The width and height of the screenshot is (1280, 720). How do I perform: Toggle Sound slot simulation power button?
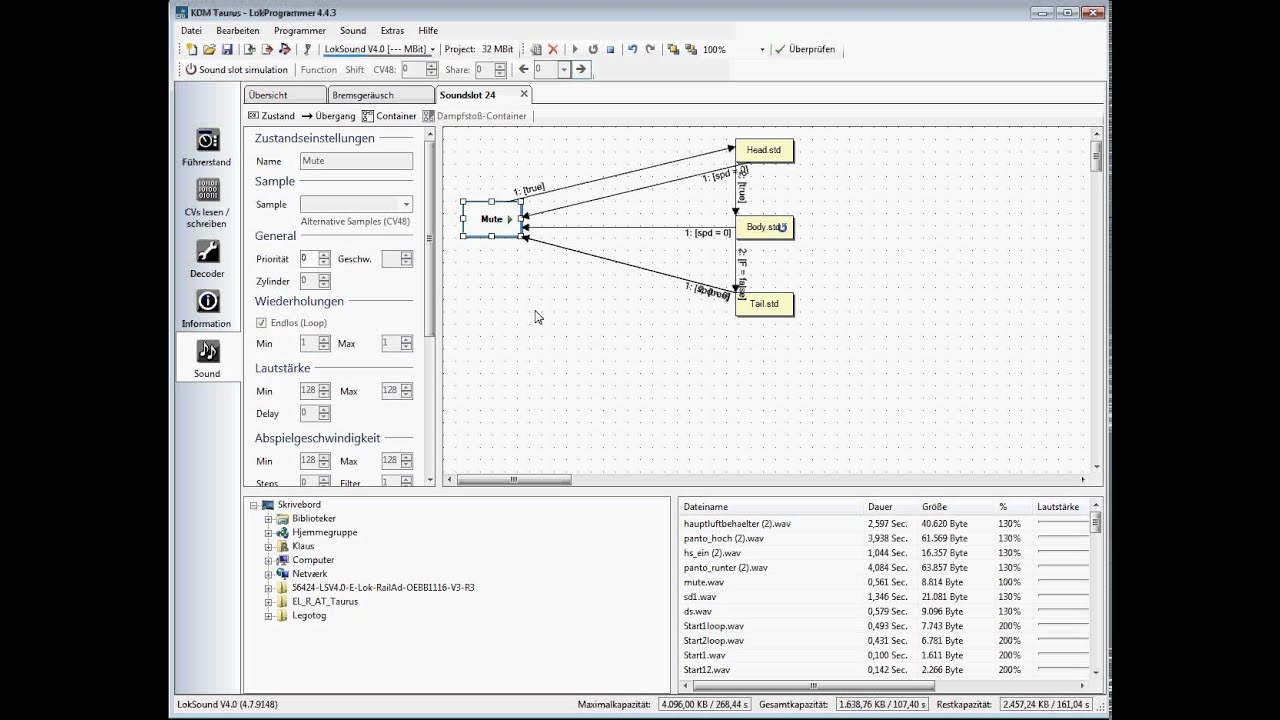191,70
